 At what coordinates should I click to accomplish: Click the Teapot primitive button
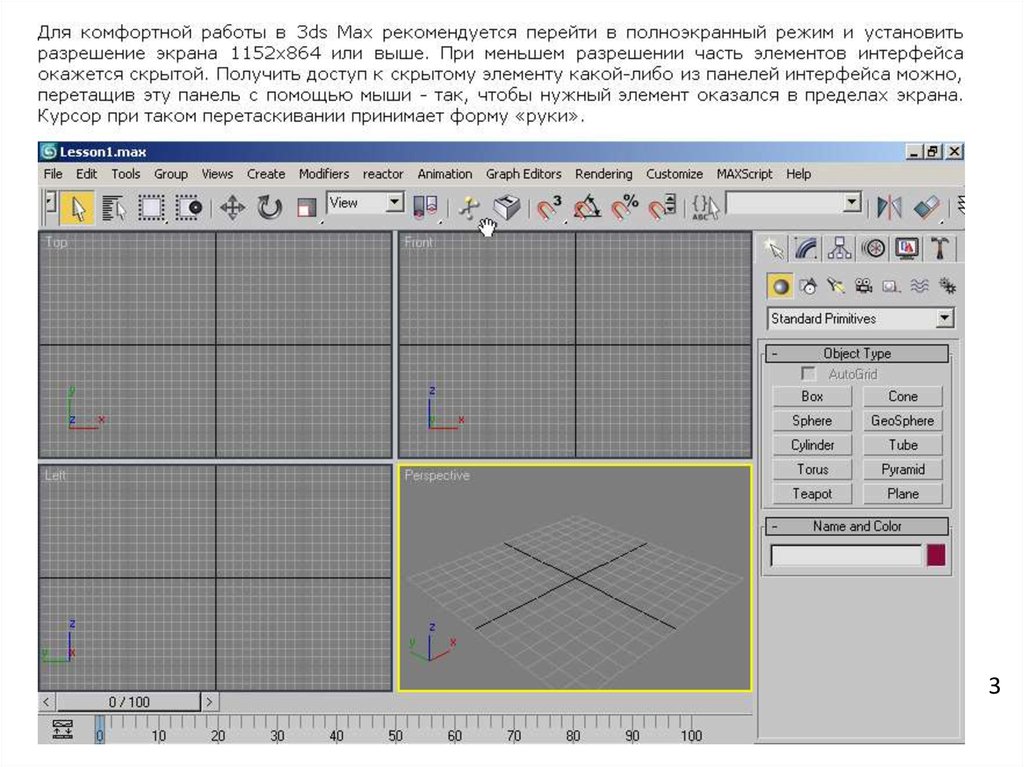pos(812,493)
